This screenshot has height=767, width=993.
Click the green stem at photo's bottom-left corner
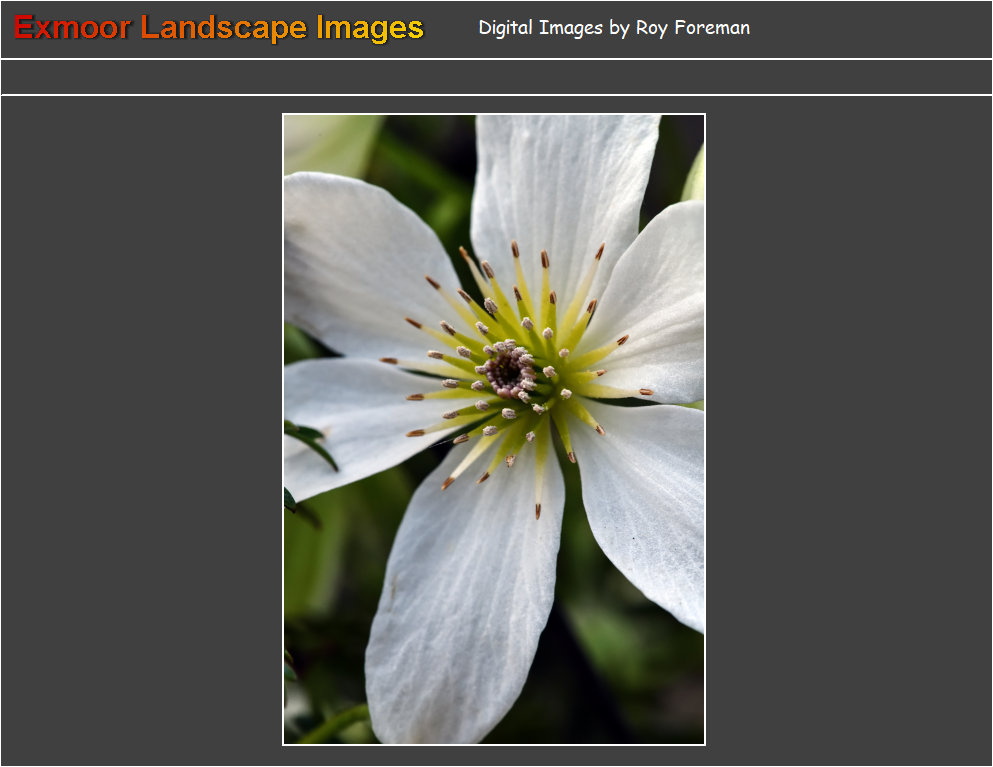pyautogui.click(x=330, y=725)
